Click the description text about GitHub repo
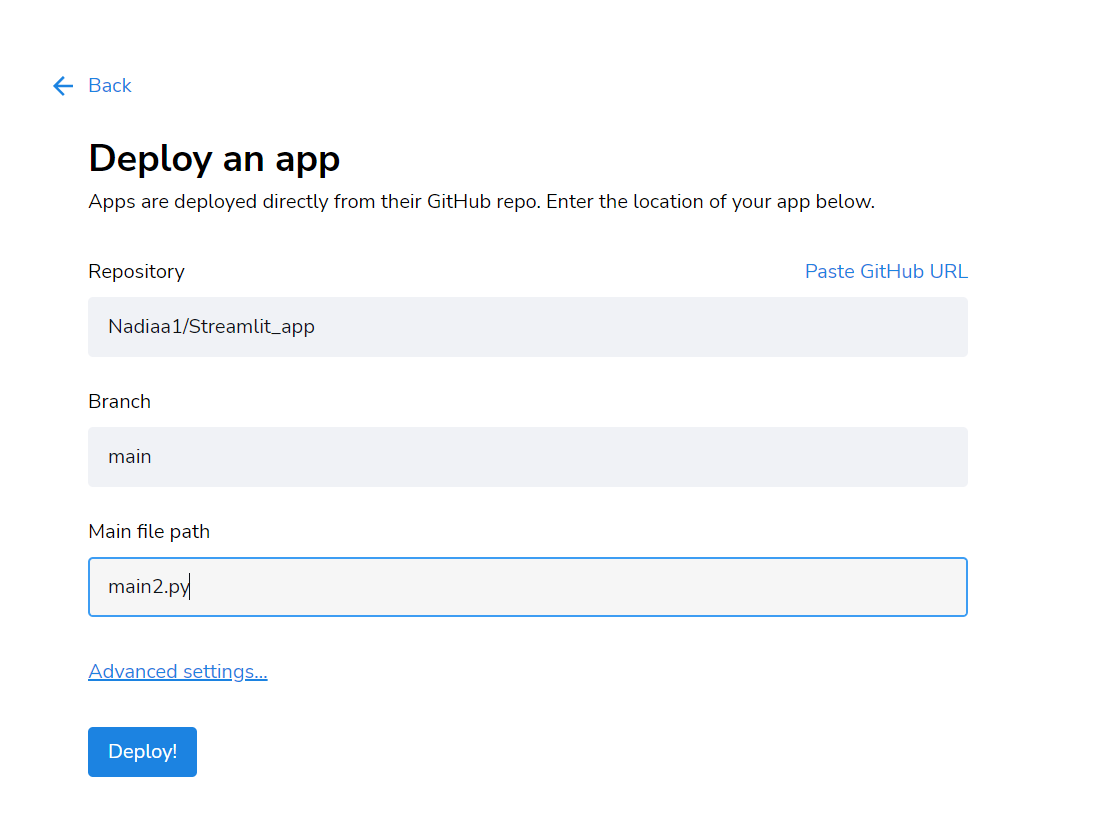 click(481, 202)
